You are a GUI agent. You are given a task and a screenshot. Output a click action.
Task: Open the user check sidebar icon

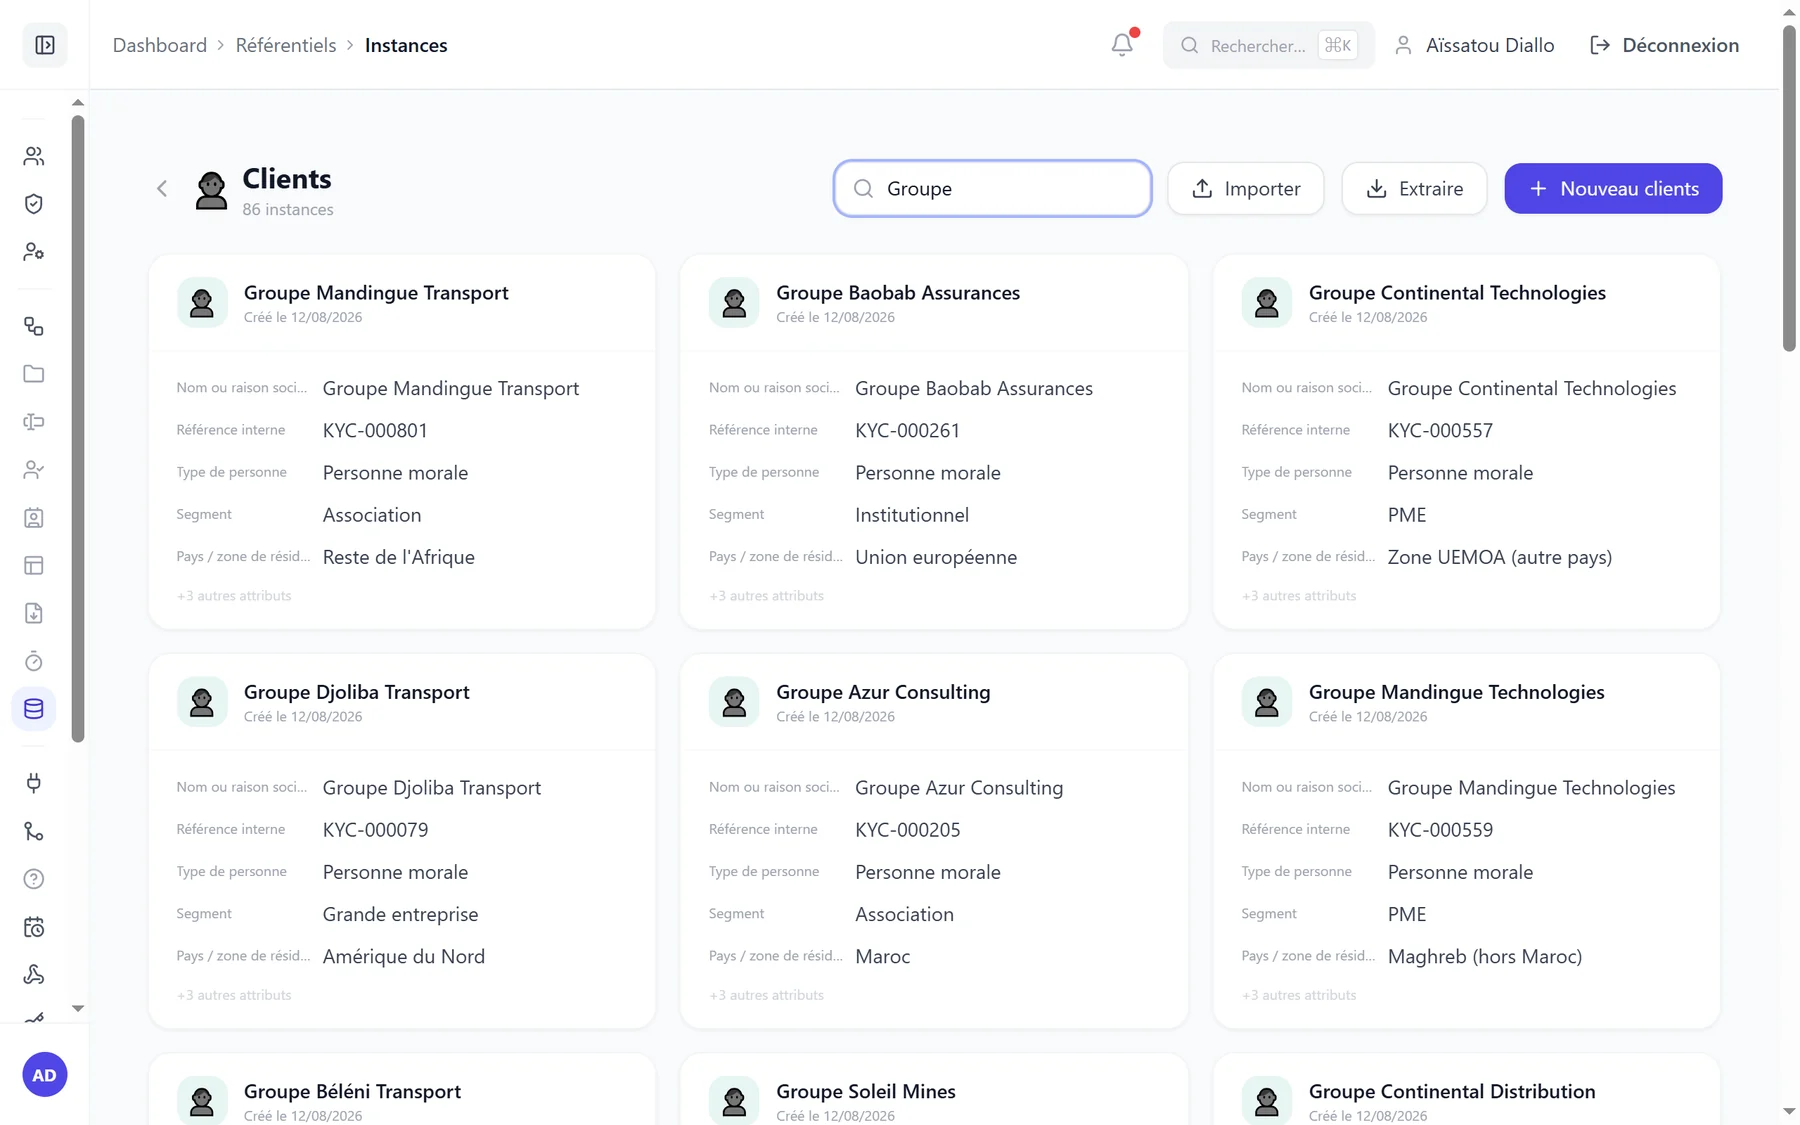(x=34, y=470)
